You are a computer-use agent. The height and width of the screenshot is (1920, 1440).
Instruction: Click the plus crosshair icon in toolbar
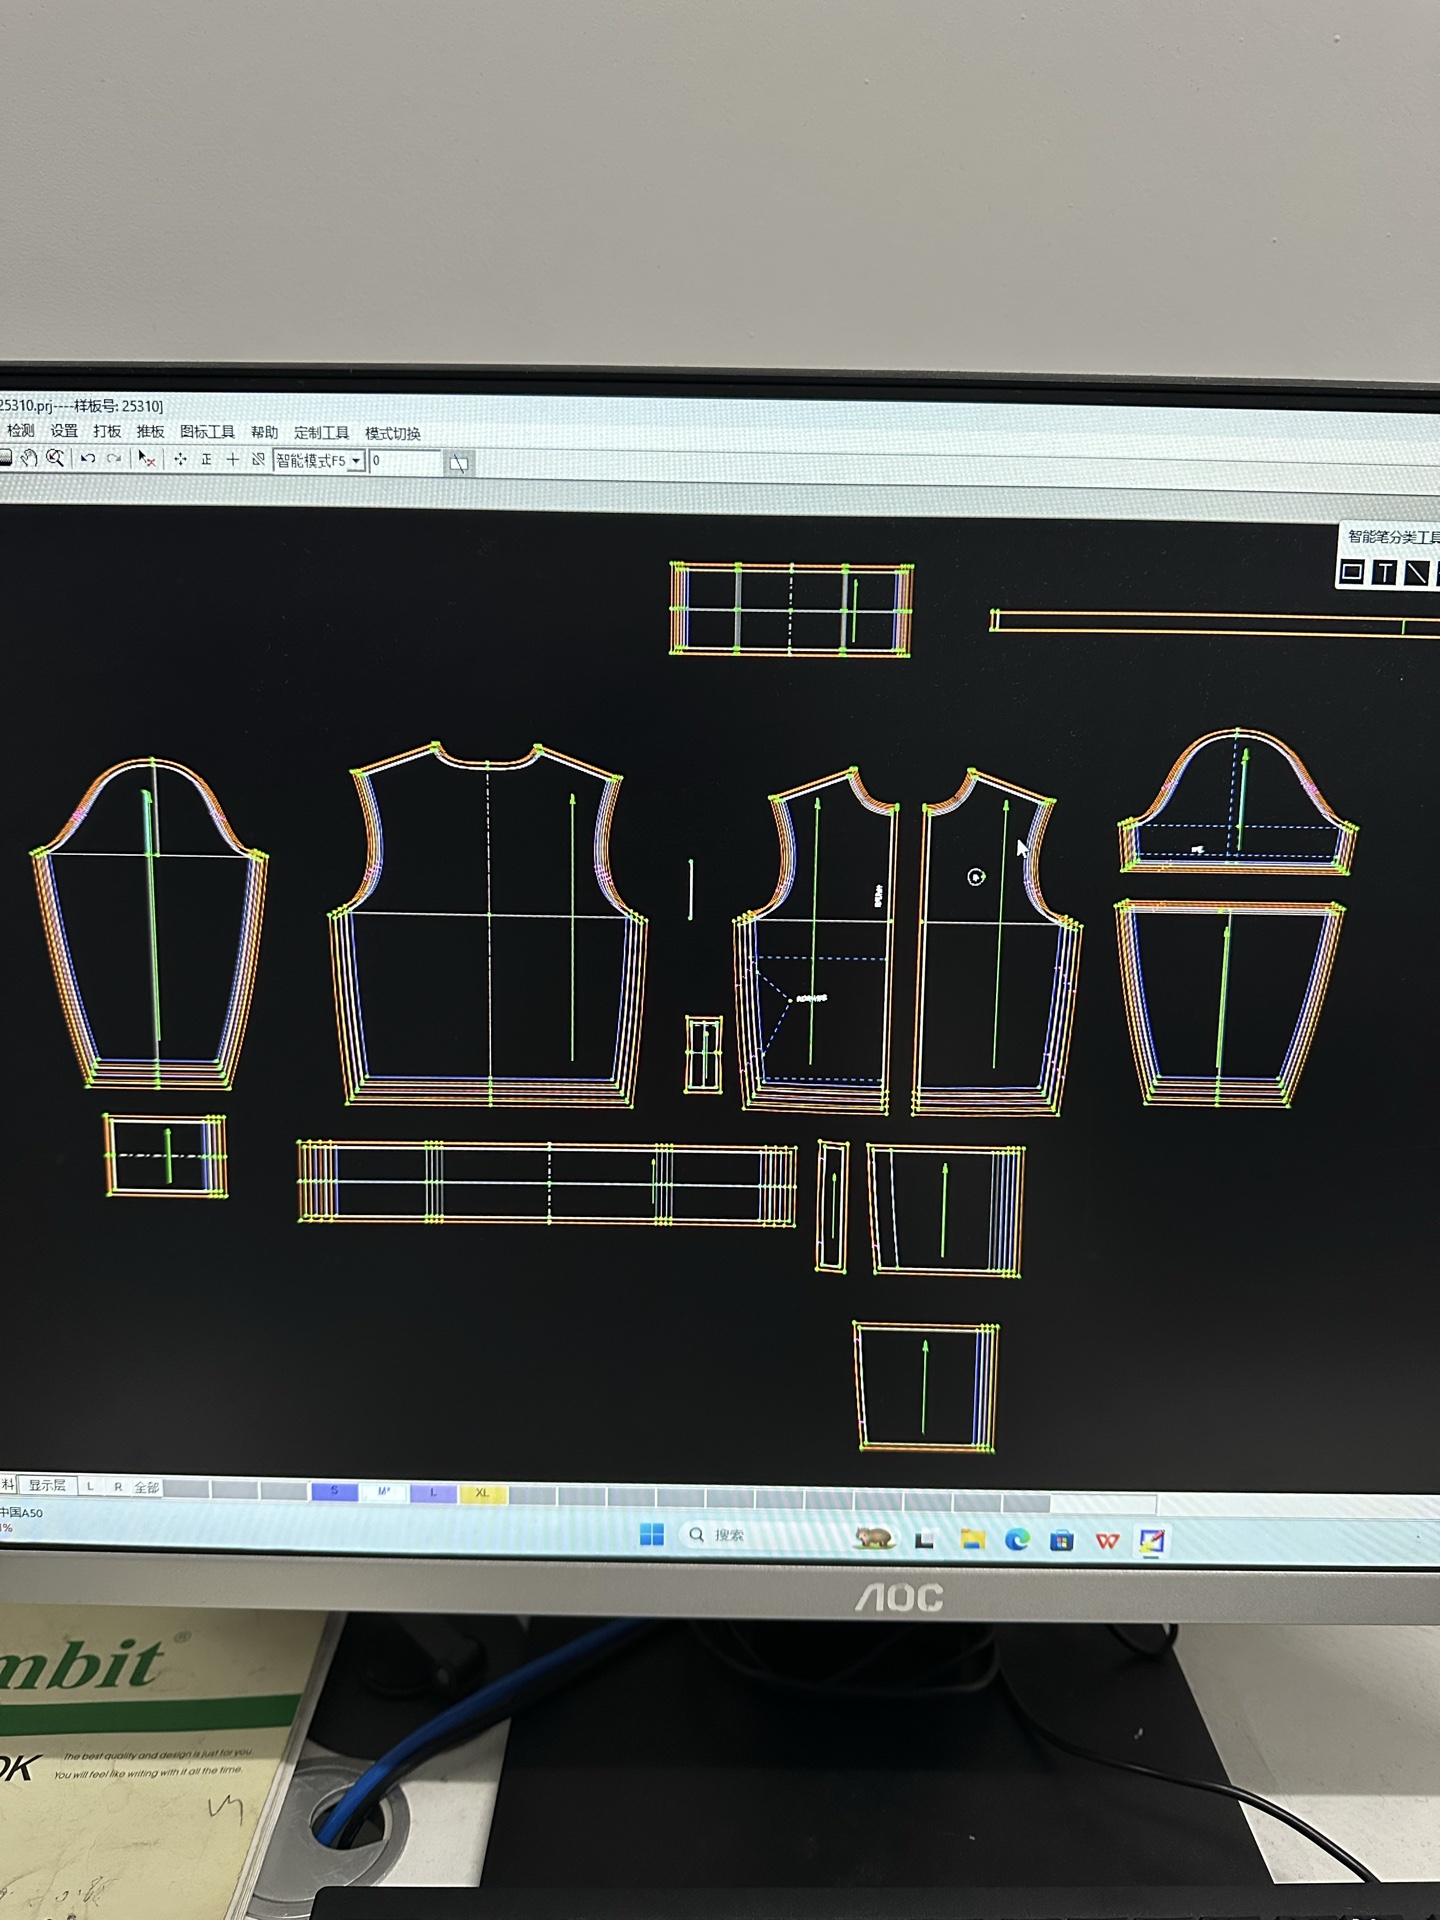pyautogui.click(x=232, y=459)
